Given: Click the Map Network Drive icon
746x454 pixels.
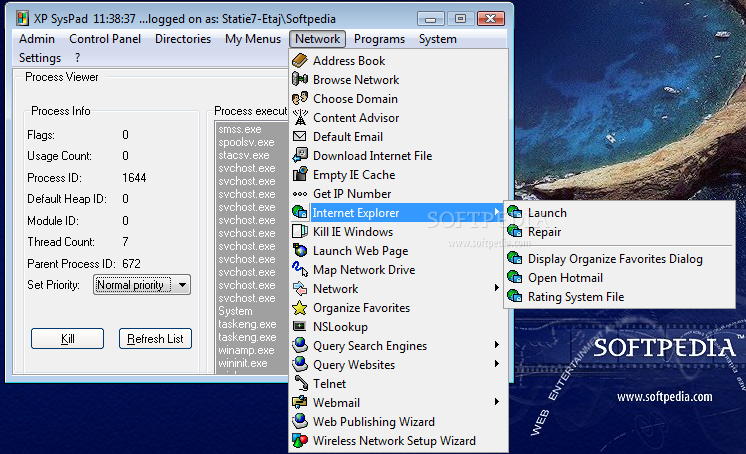Looking at the screenshot, I should (300, 269).
